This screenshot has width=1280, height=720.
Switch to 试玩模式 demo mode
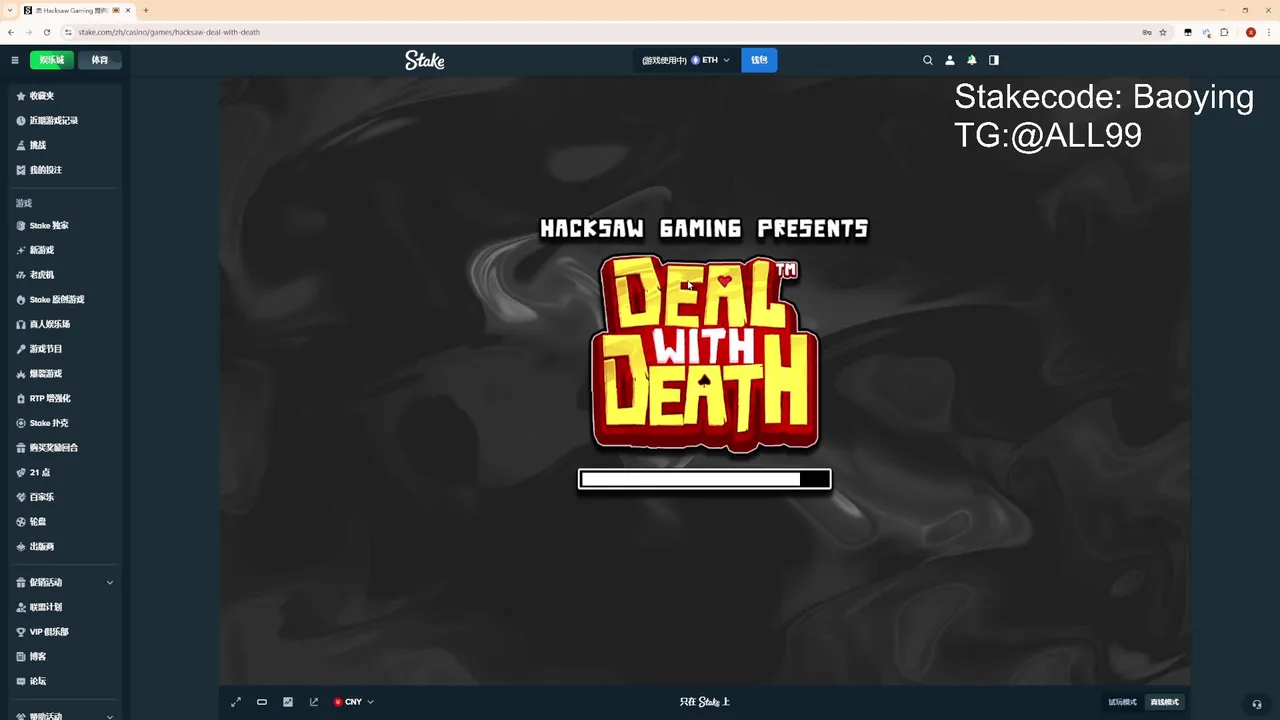(x=1122, y=702)
